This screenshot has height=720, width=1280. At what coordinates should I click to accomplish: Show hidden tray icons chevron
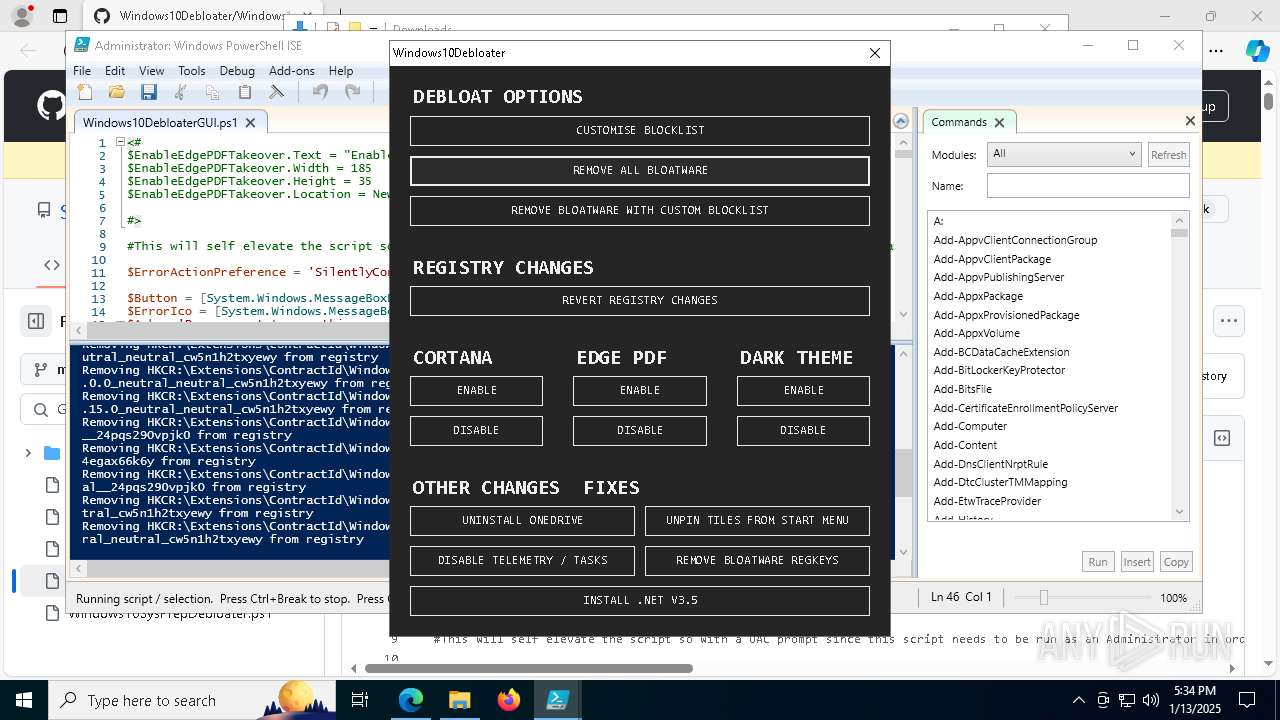[1078, 700]
